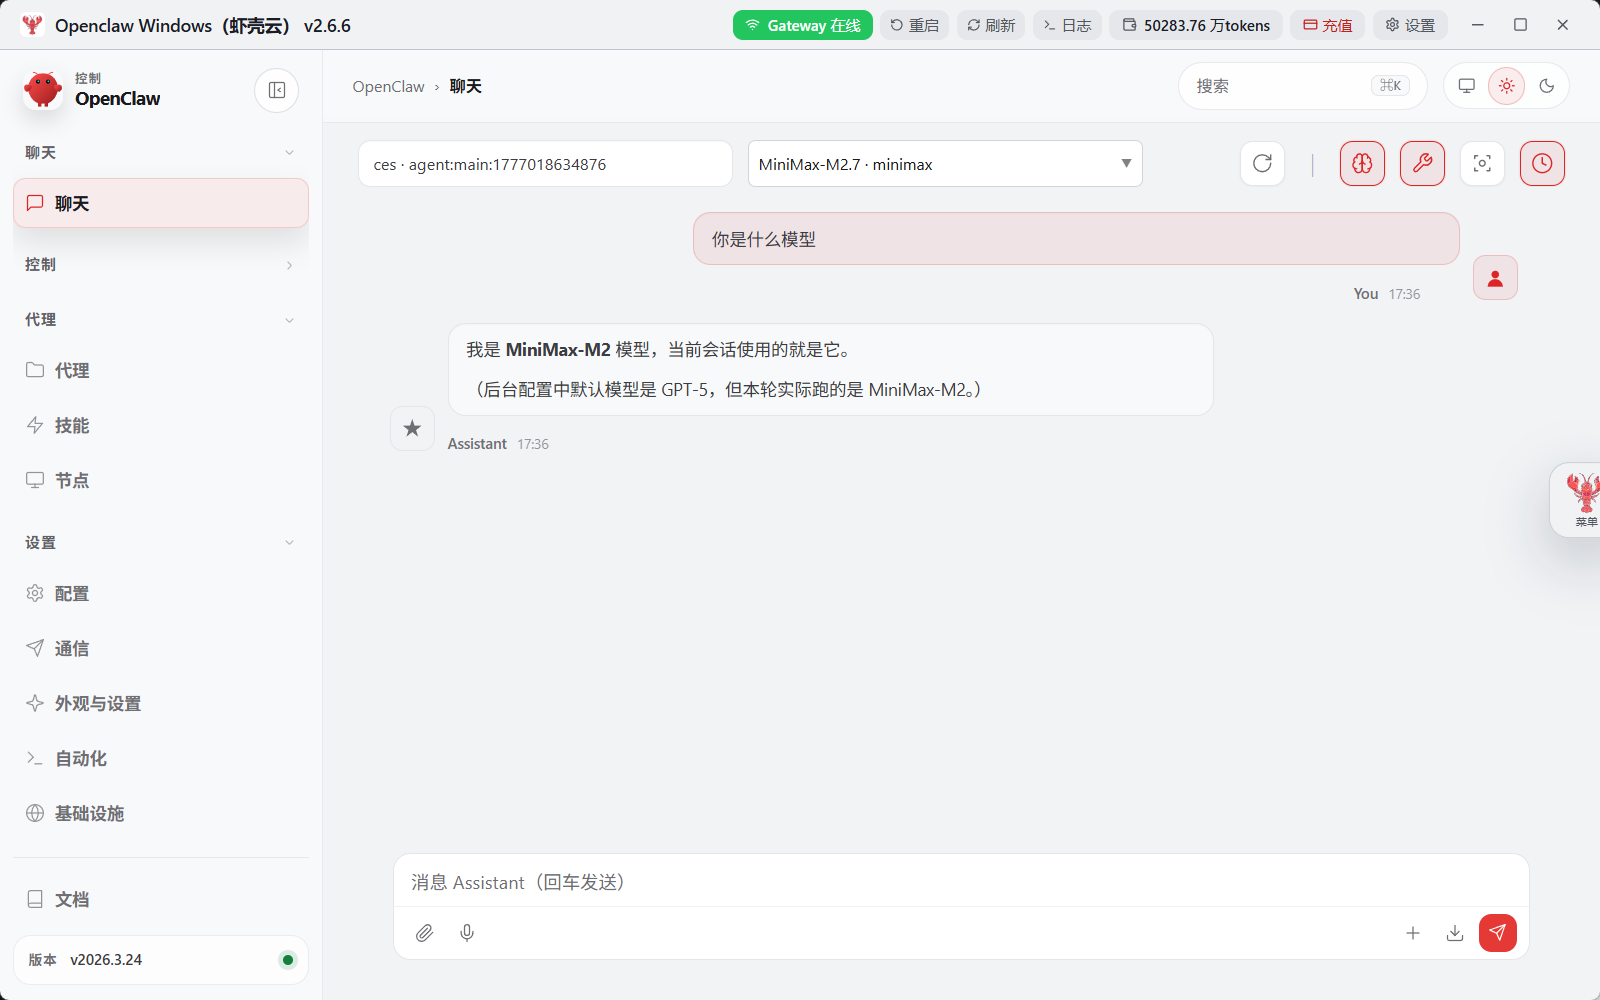Click the OpenClaw lobster logo

43,90
